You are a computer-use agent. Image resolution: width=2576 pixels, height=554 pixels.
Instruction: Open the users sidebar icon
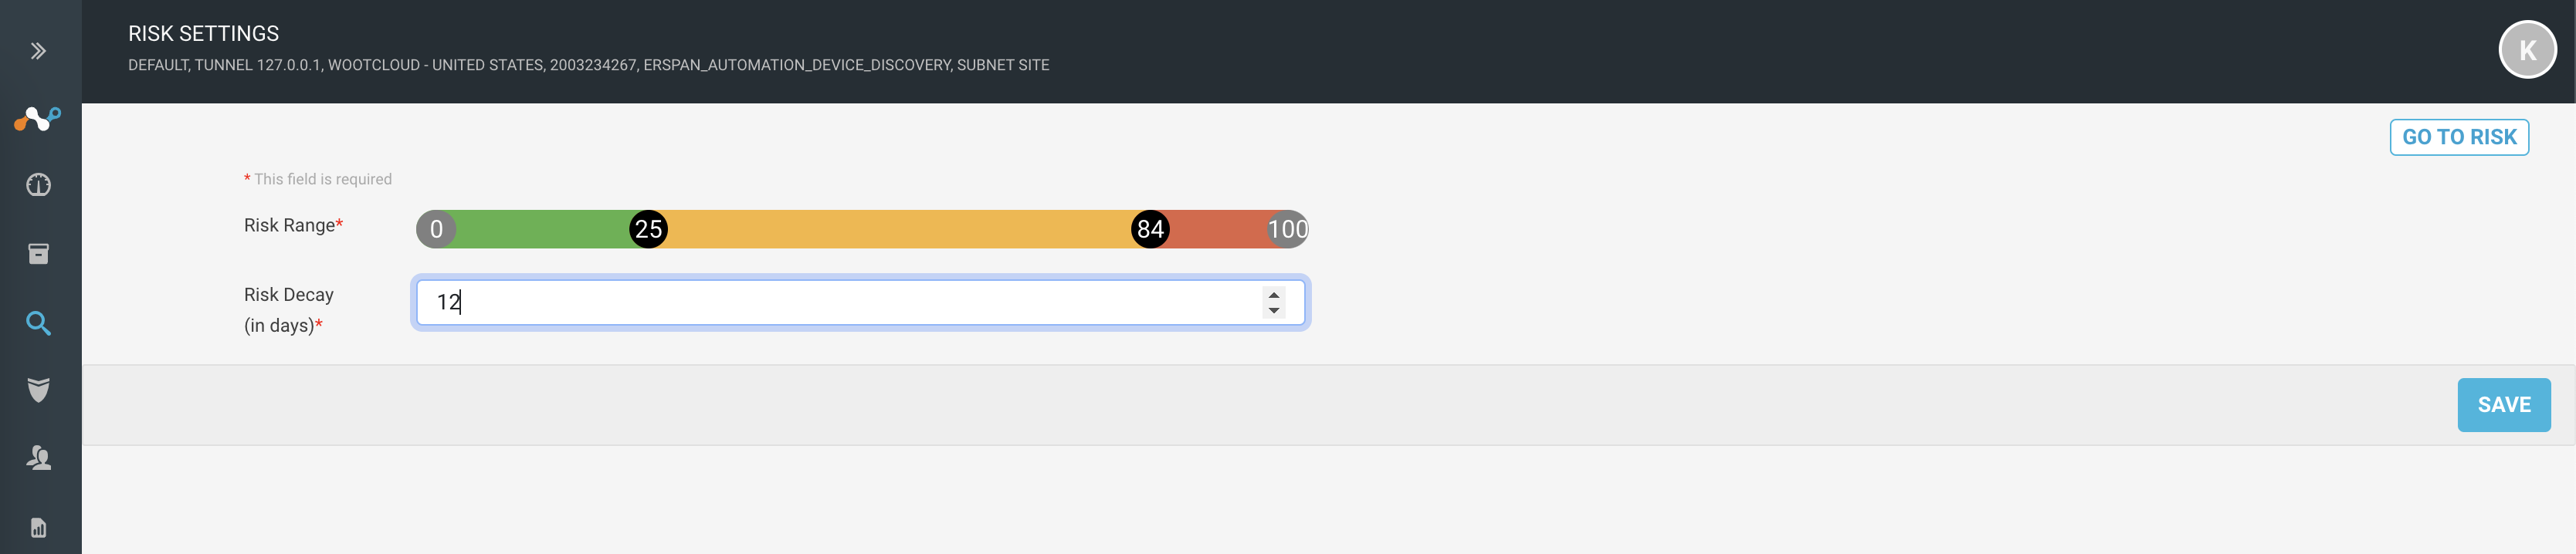(38, 458)
